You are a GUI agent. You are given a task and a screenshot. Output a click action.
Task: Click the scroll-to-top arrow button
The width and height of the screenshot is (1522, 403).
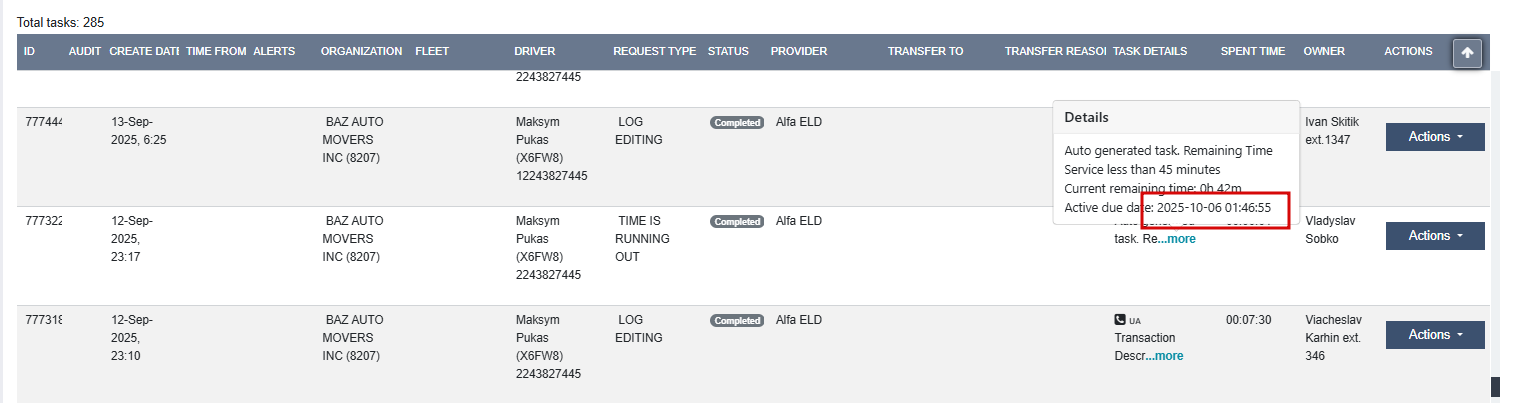coord(1467,54)
